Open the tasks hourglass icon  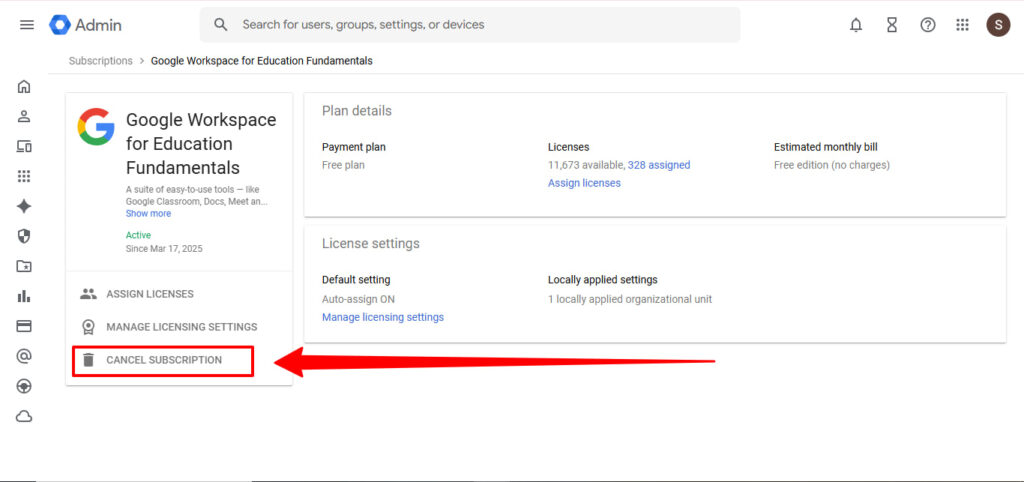tap(892, 25)
